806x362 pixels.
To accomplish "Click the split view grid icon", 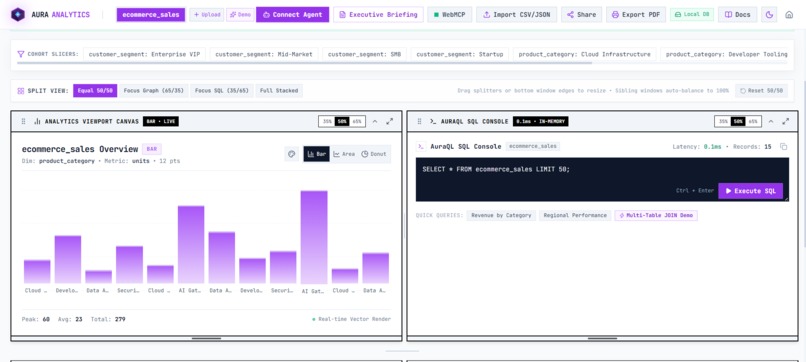I will (21, 90).
